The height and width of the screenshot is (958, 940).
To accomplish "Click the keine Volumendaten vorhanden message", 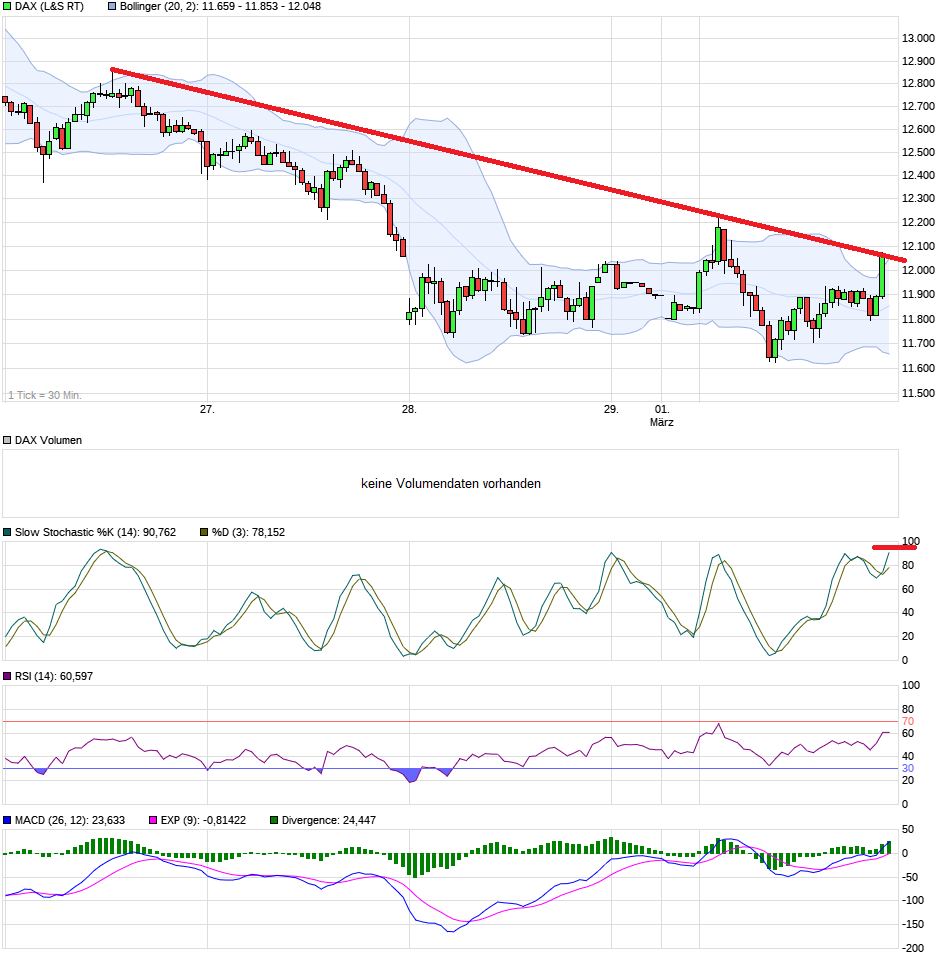I will (x=451, y=483).
